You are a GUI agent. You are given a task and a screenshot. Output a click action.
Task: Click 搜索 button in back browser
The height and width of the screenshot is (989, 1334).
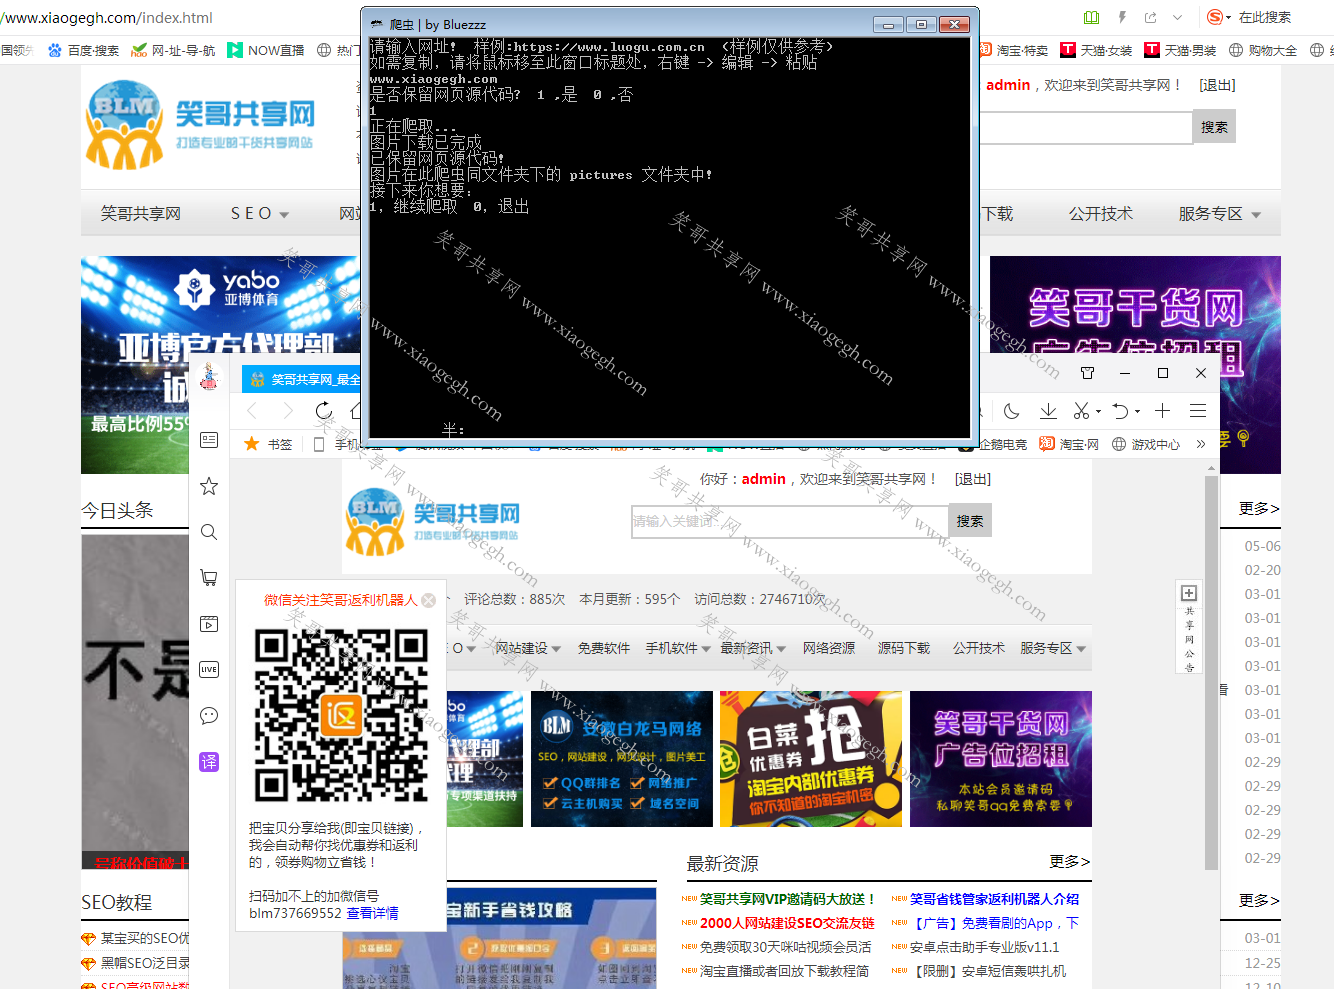click(1214, 127)
